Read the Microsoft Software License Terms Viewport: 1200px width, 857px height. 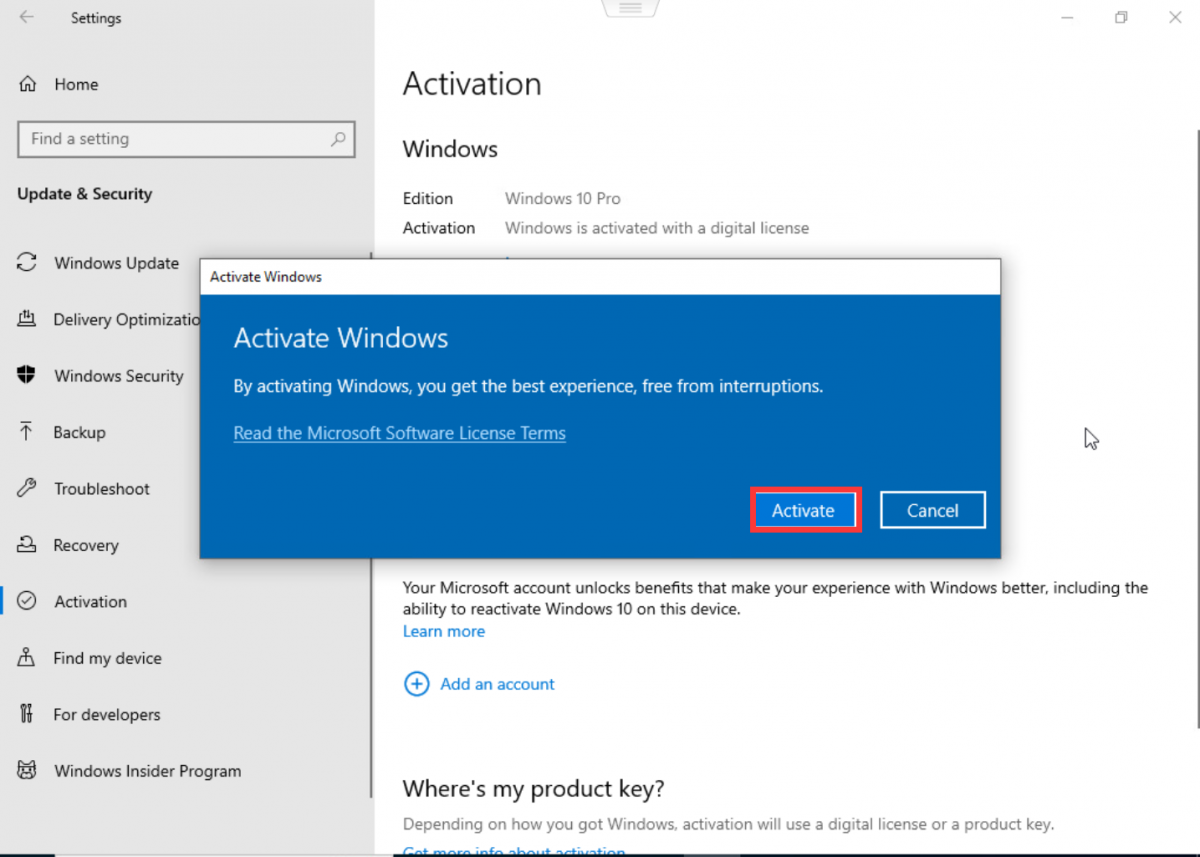tap(400, 433)
